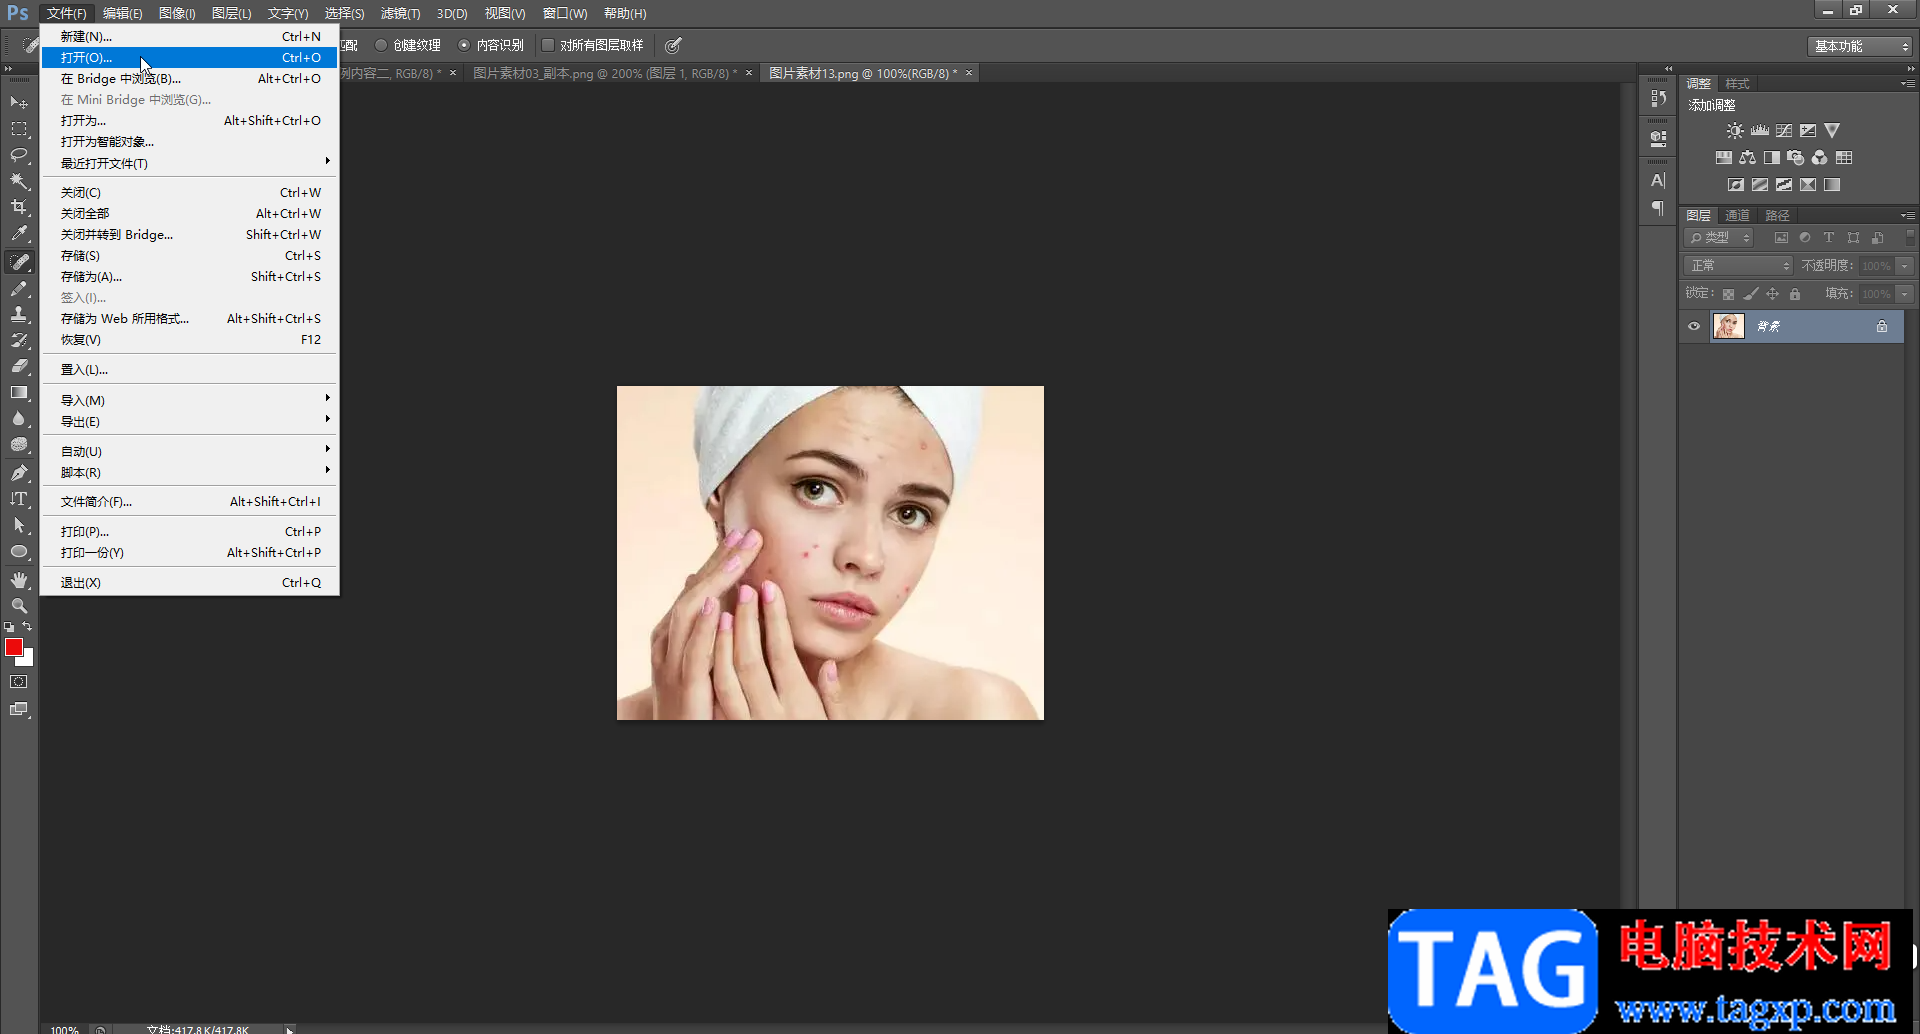Open the 滤镜 menu in menu bar
Screen dimensions: 1920x1034
pyautogui.click(x=400, y=13)
